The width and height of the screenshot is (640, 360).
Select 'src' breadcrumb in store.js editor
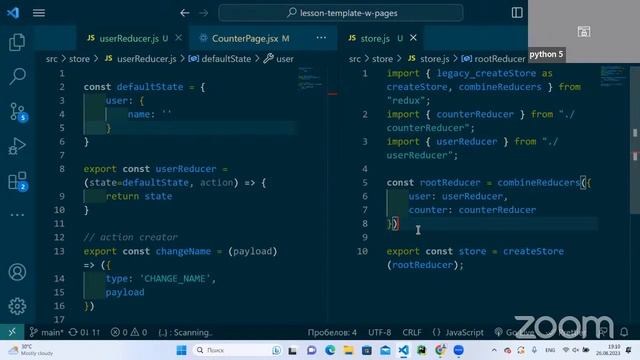click(x=355, y=59)
